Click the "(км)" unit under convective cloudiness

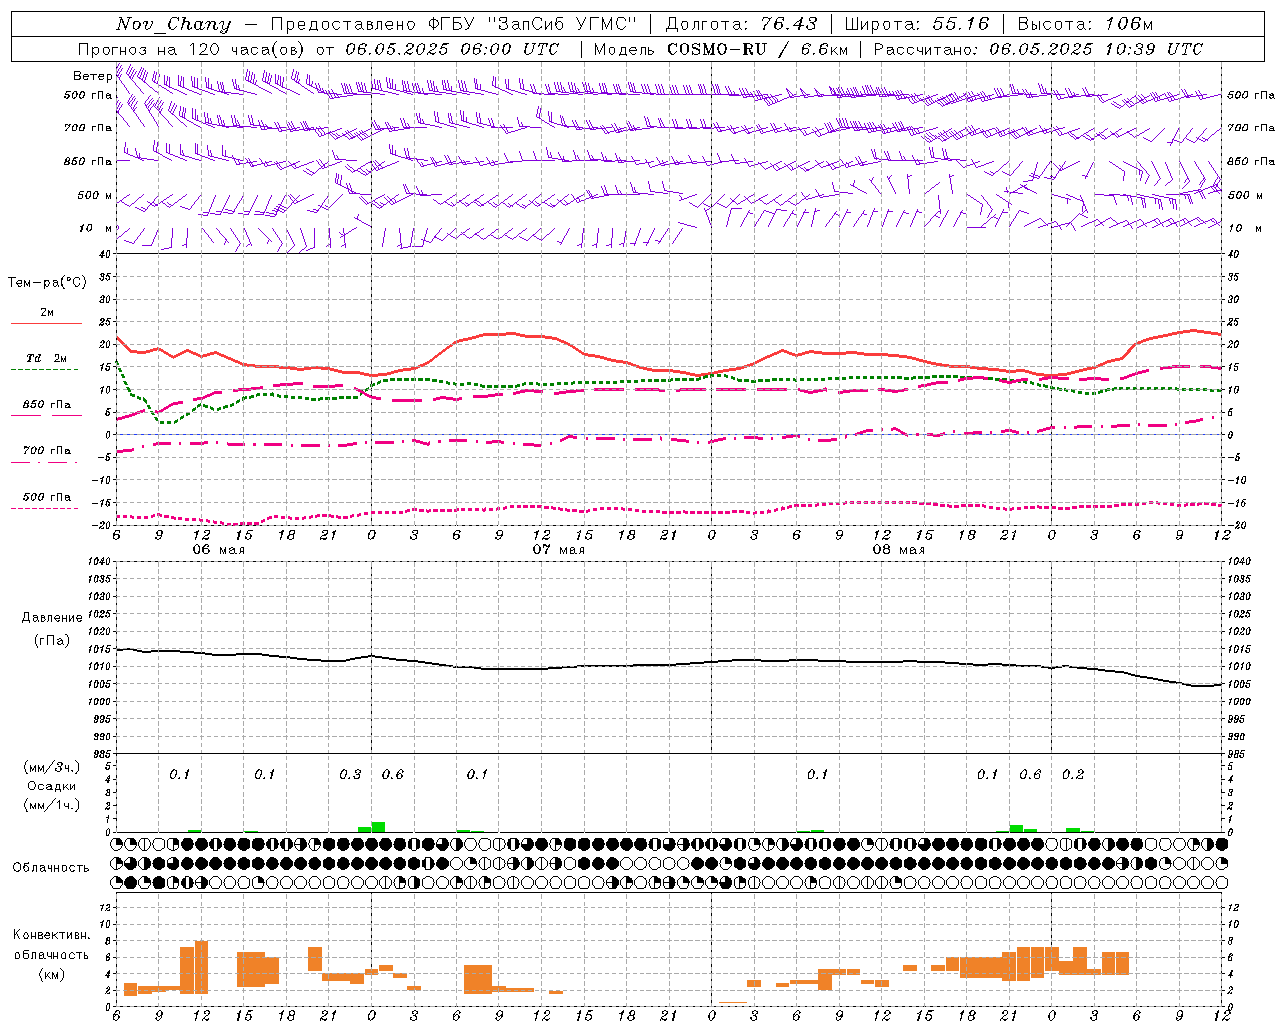(x=52, y=973)
